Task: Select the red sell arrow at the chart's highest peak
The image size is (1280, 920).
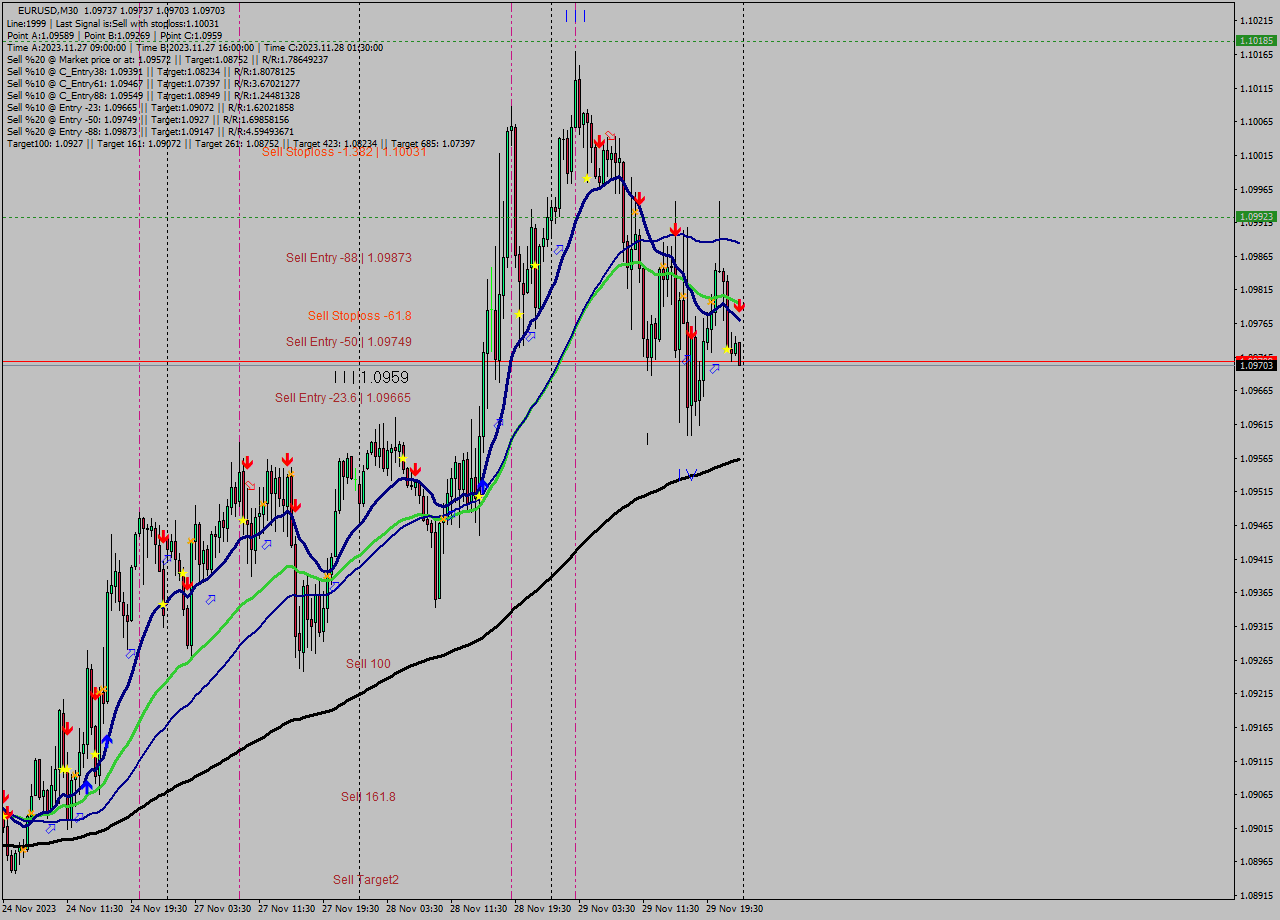Action: pyautogui.click(x=598, y=141)
